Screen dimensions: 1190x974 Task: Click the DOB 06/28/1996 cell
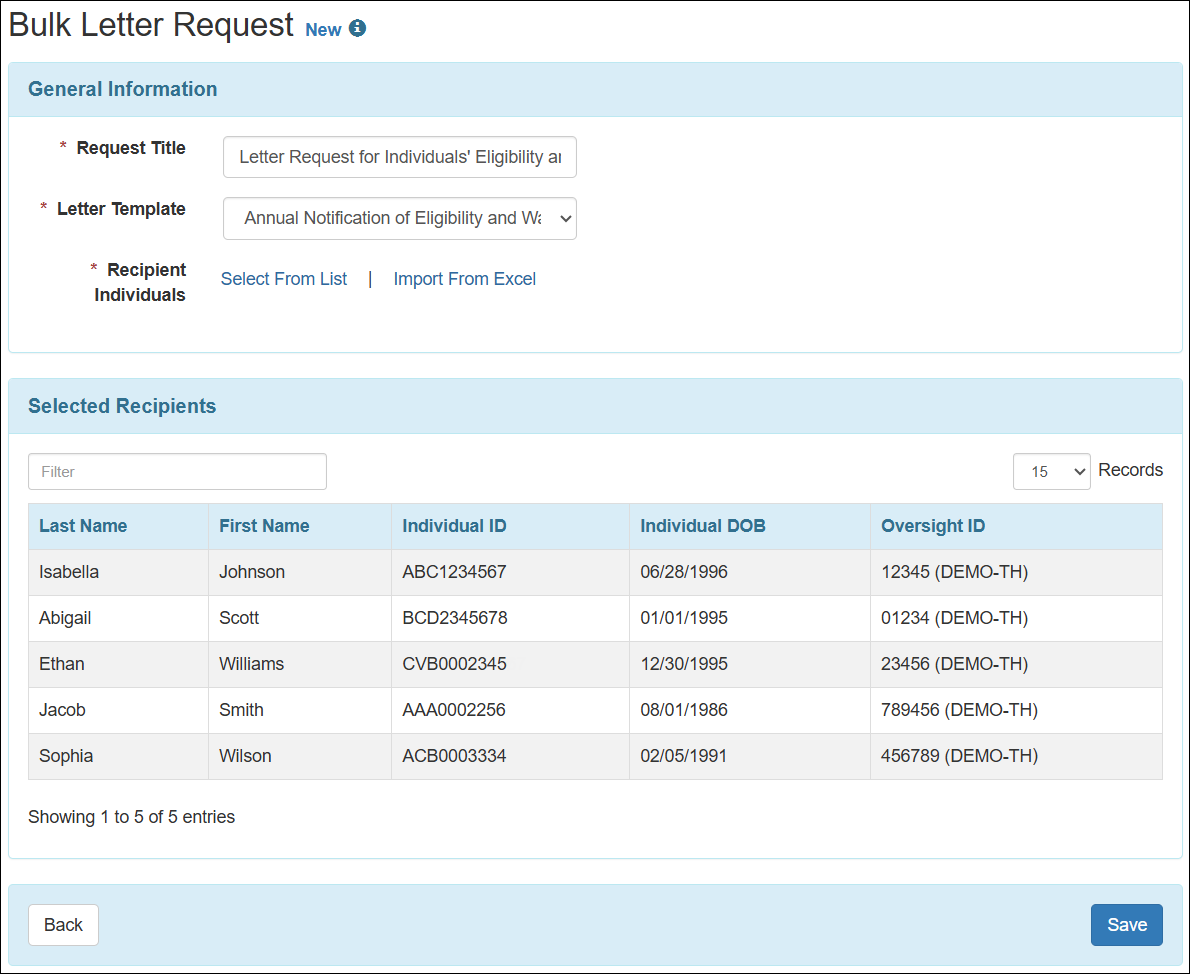750,572
